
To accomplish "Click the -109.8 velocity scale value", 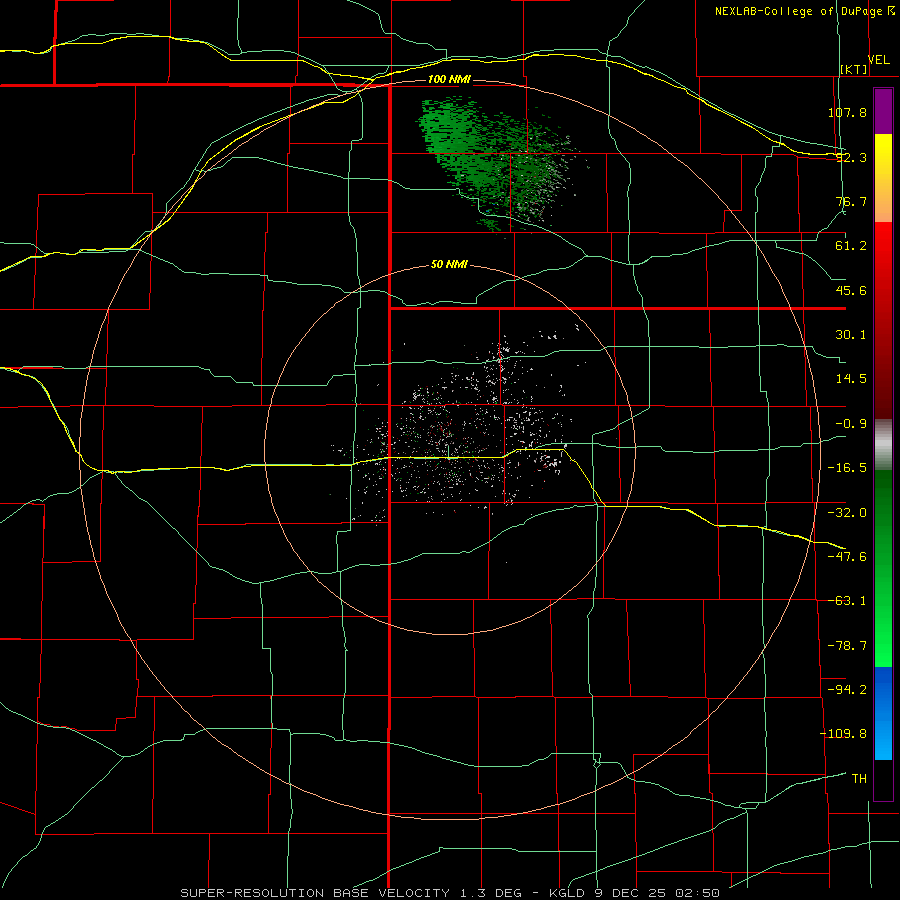I will [x=844, y=734].
